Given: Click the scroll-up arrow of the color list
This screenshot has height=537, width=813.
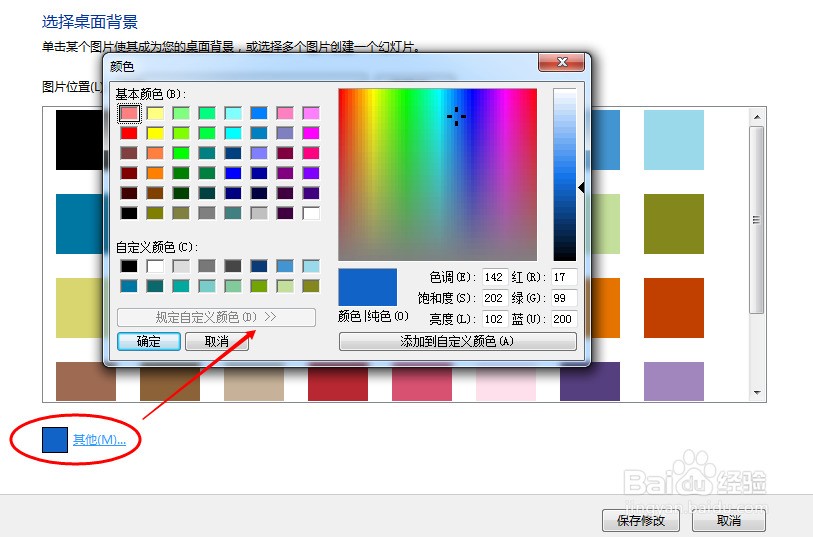Looking at the screenshot, I should click(757, 117).
